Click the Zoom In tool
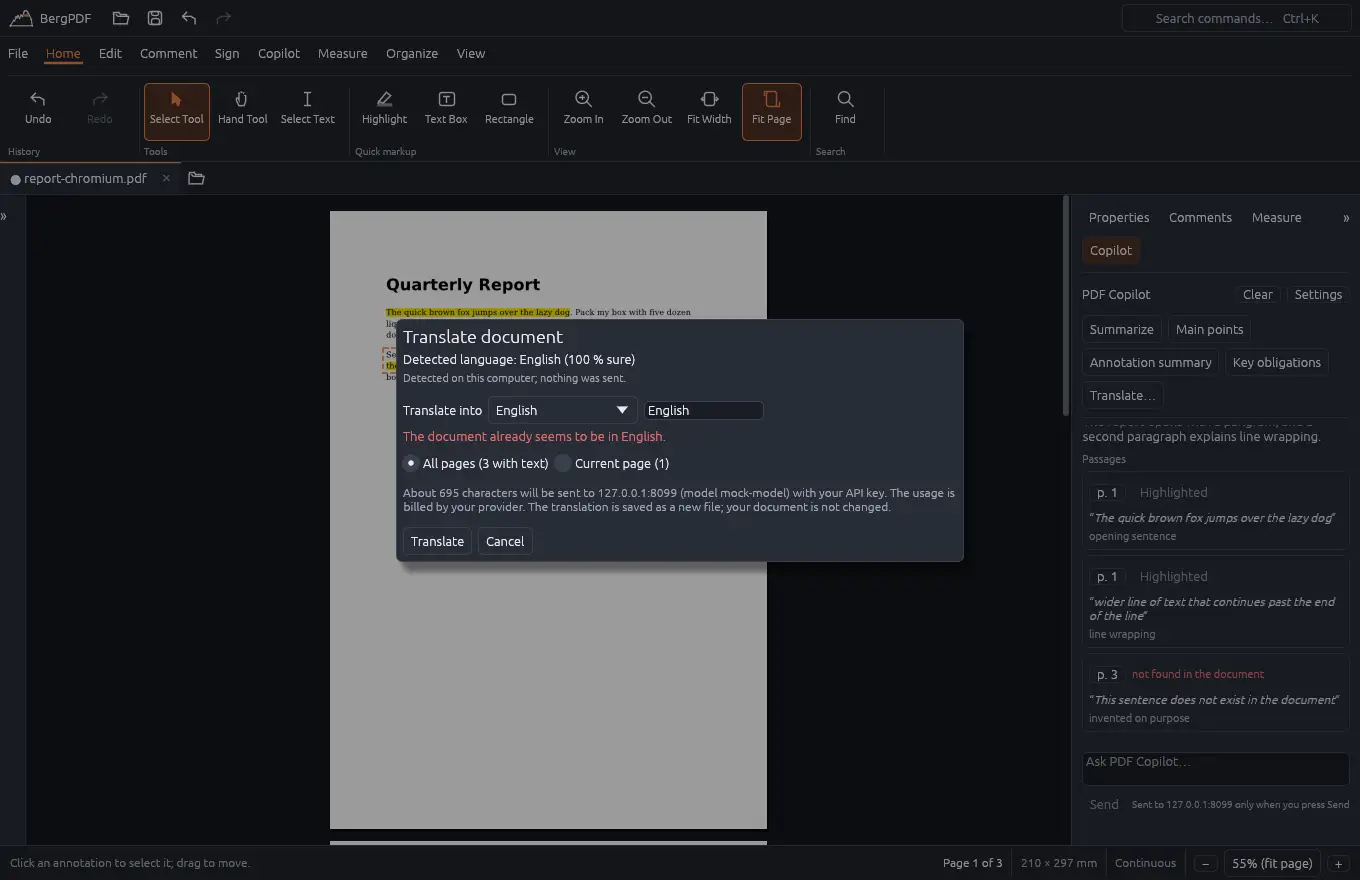The height and width of the screenshot is (880, 1360). click(583, 111)
